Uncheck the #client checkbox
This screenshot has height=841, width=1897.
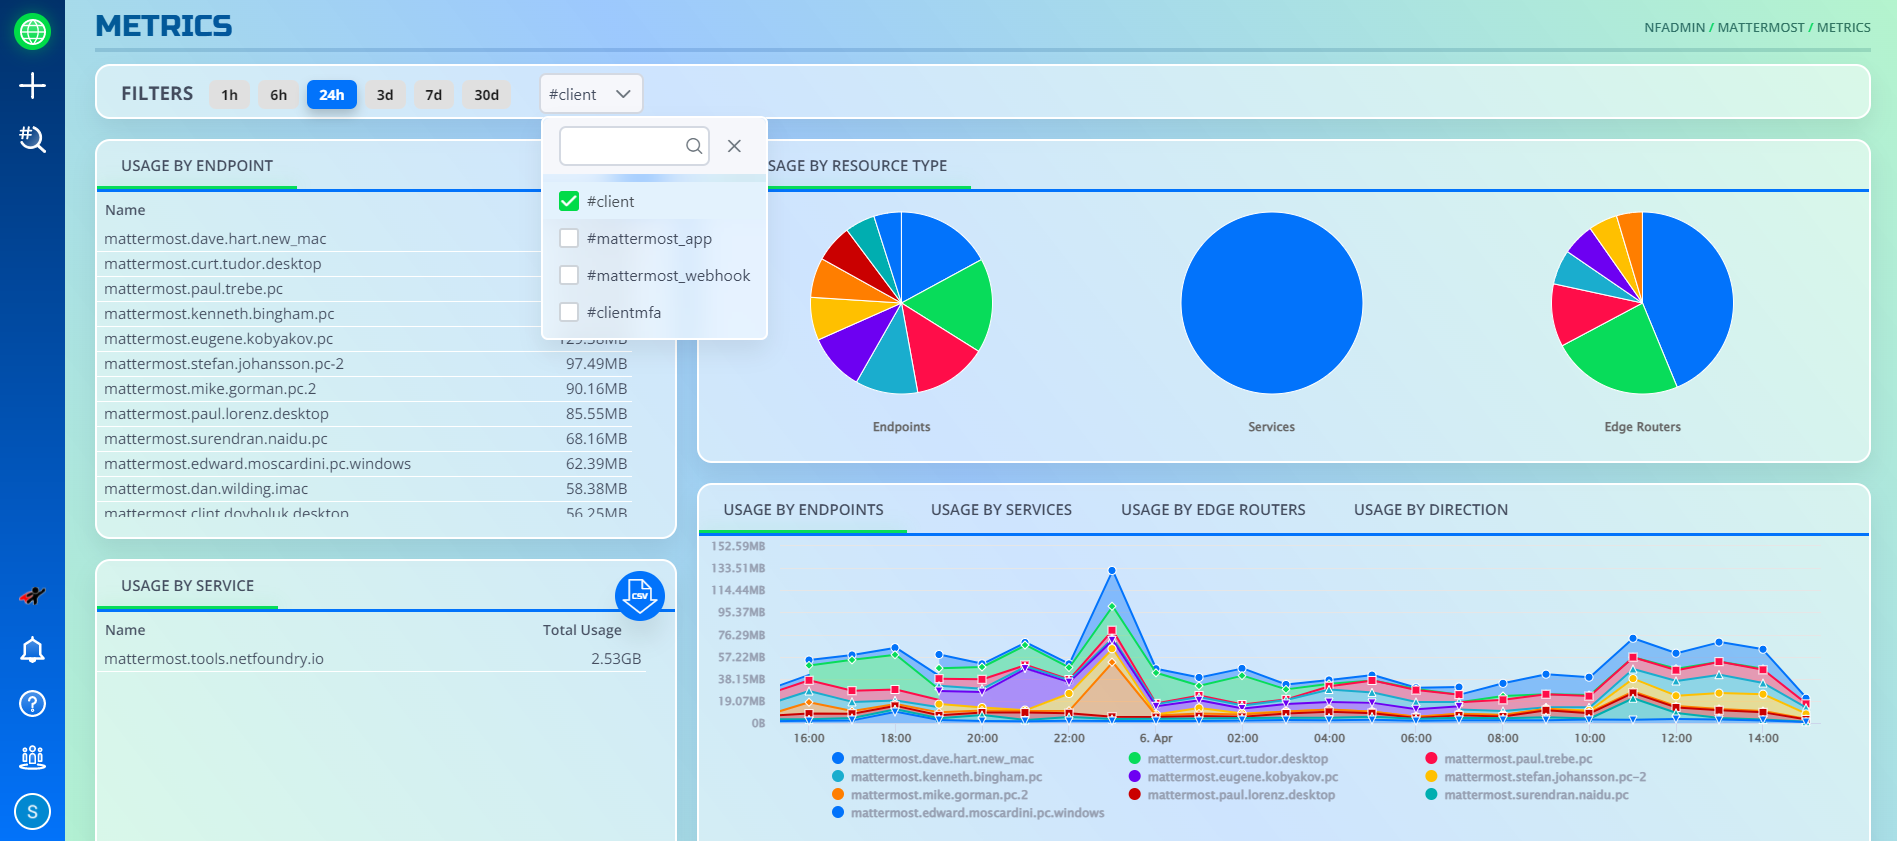(569, 201)
